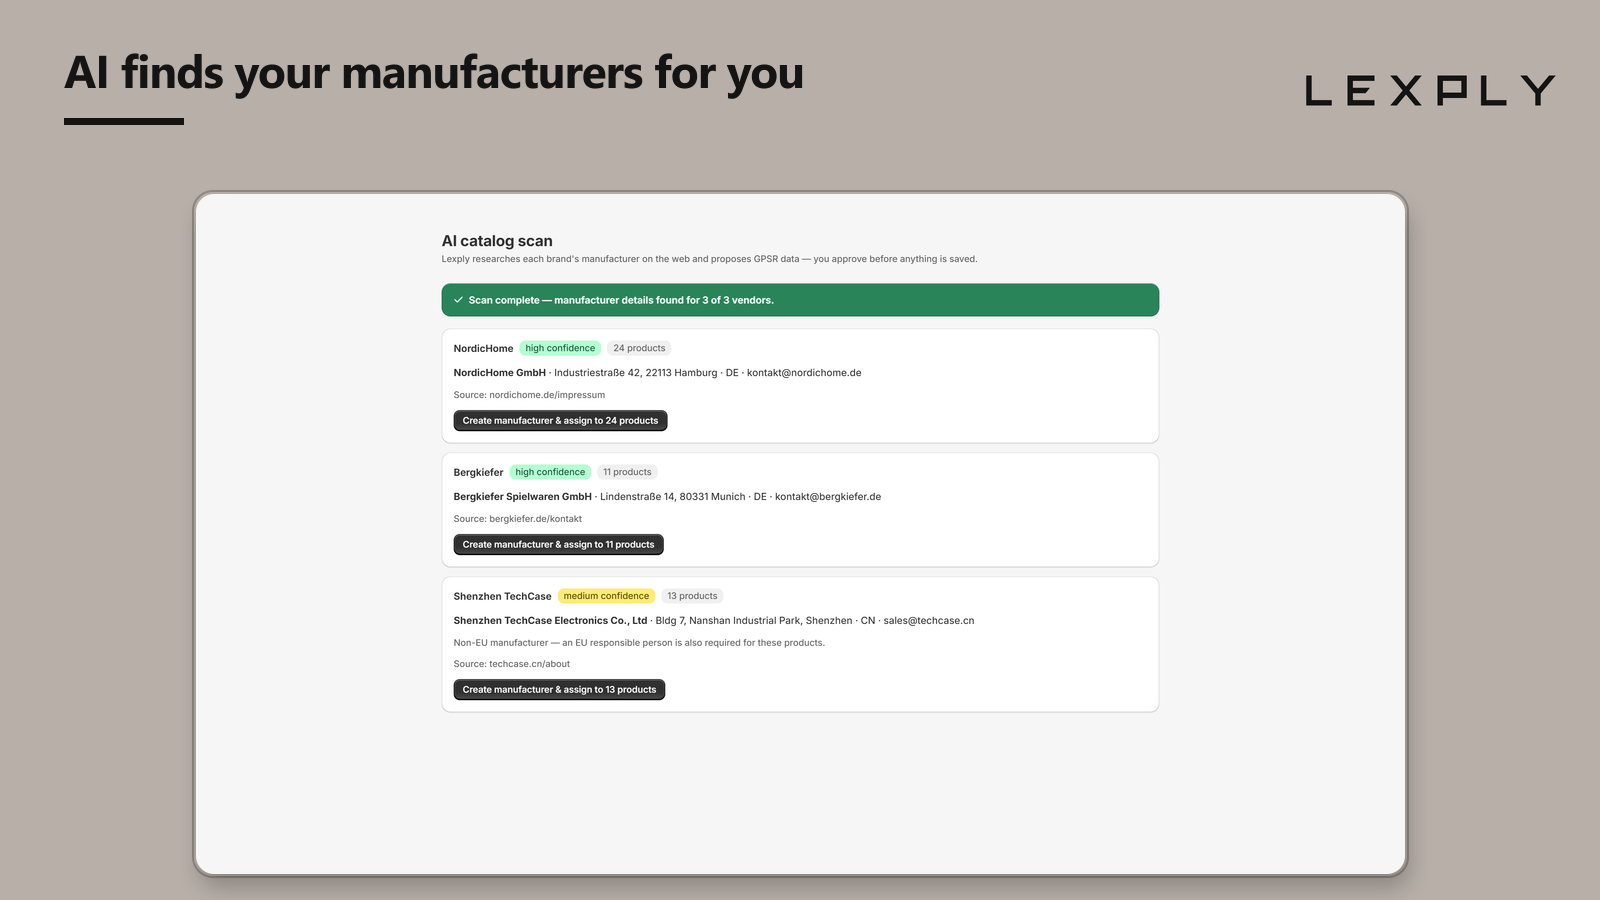The image size is (1600, 900).
Task: Create manufacturer and assign to 24 products
Action: pos(560,421)
